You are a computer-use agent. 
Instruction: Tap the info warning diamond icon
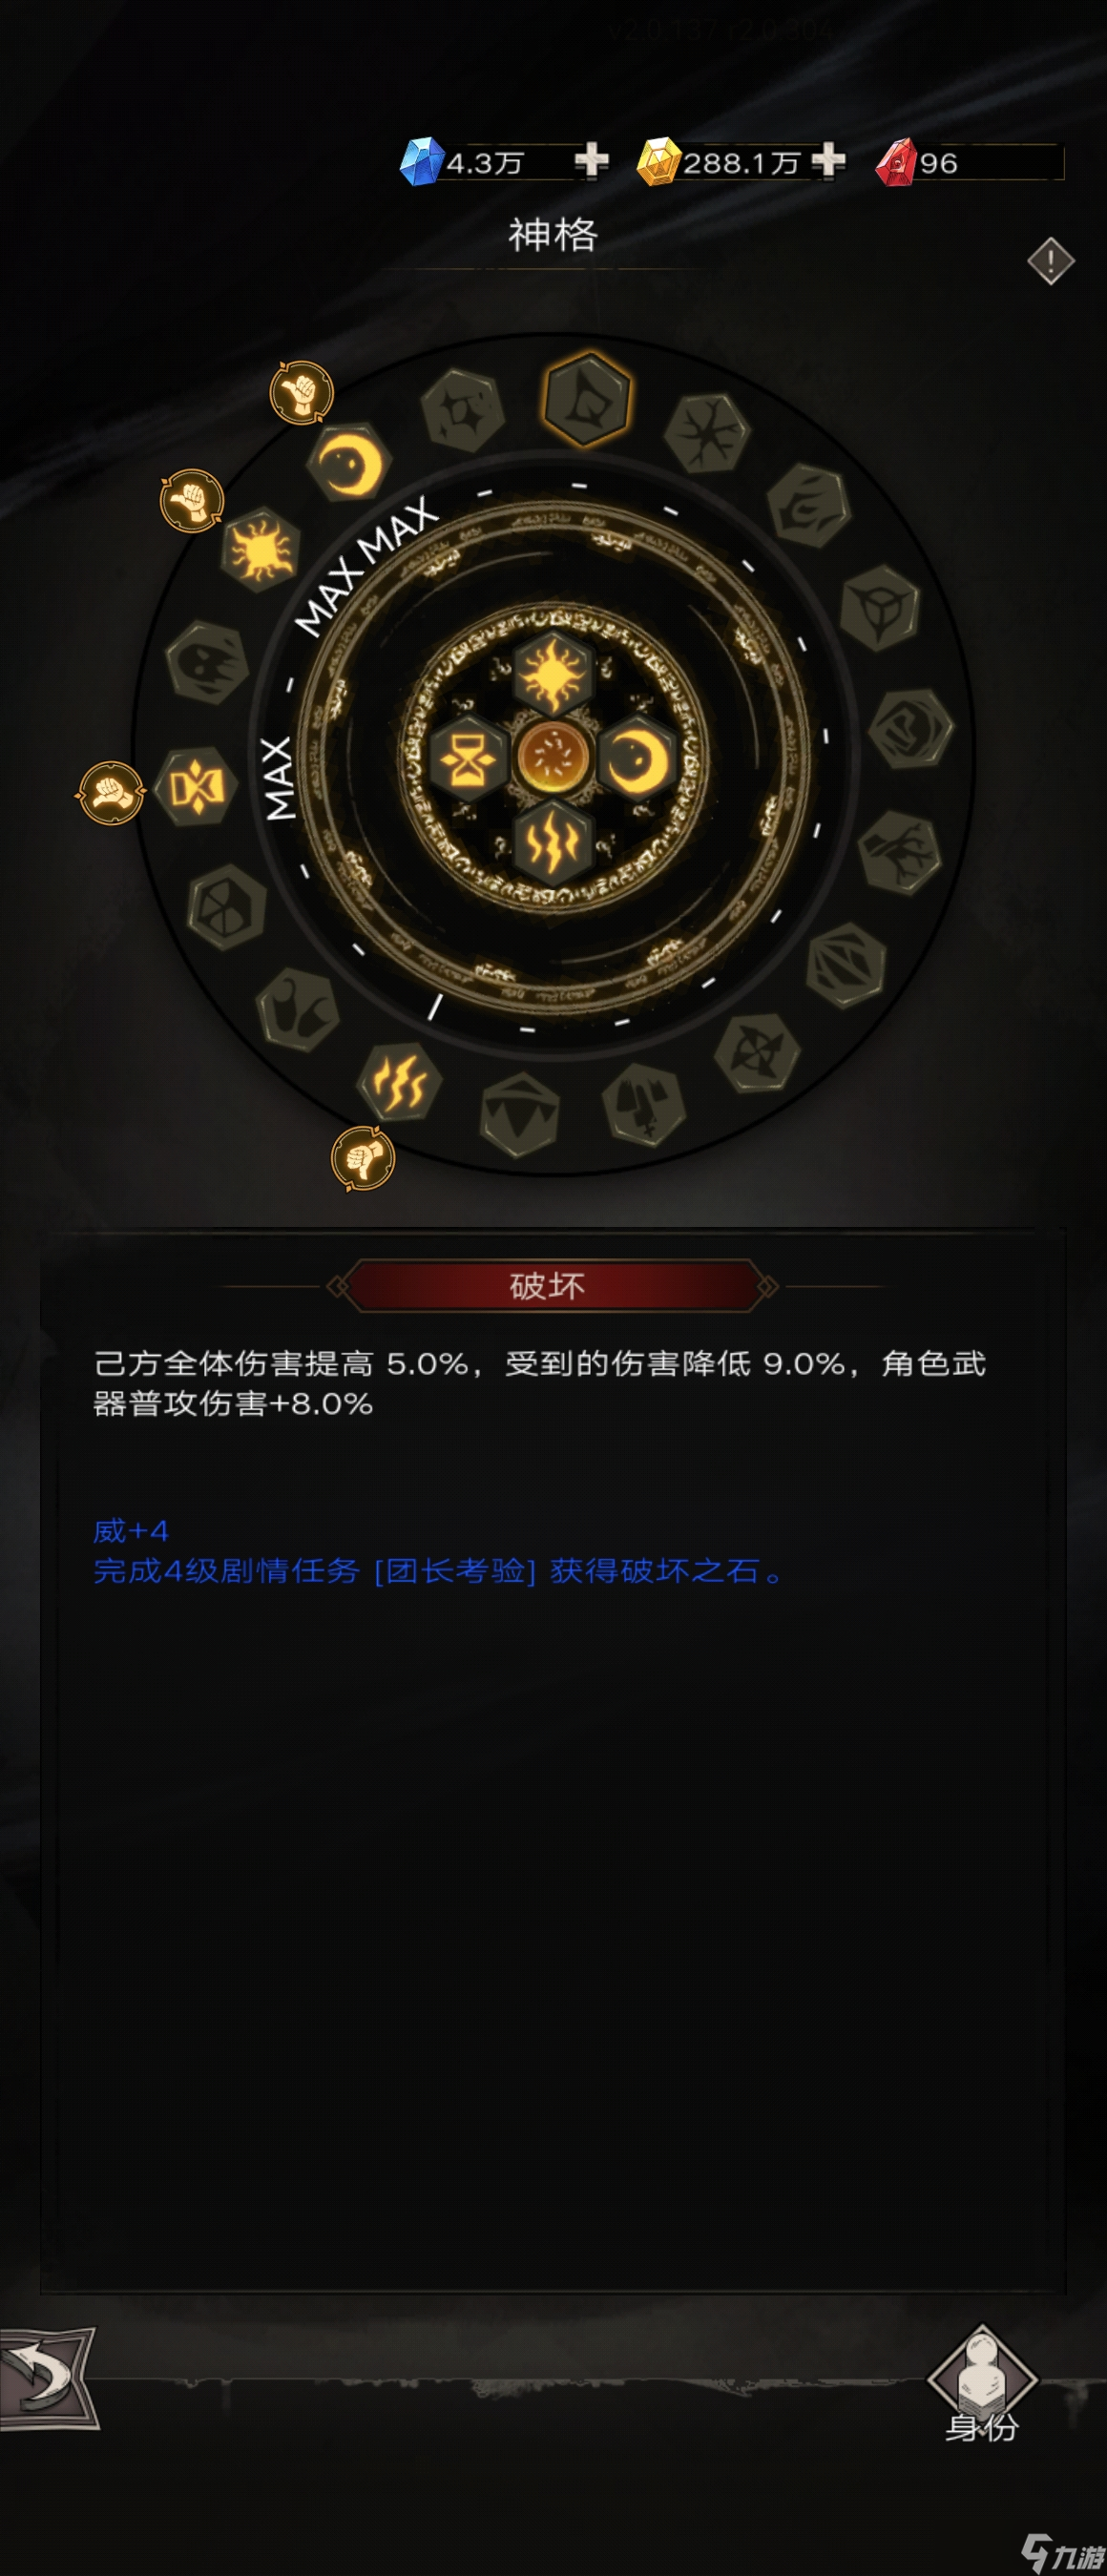click(x=1050, y=262)
